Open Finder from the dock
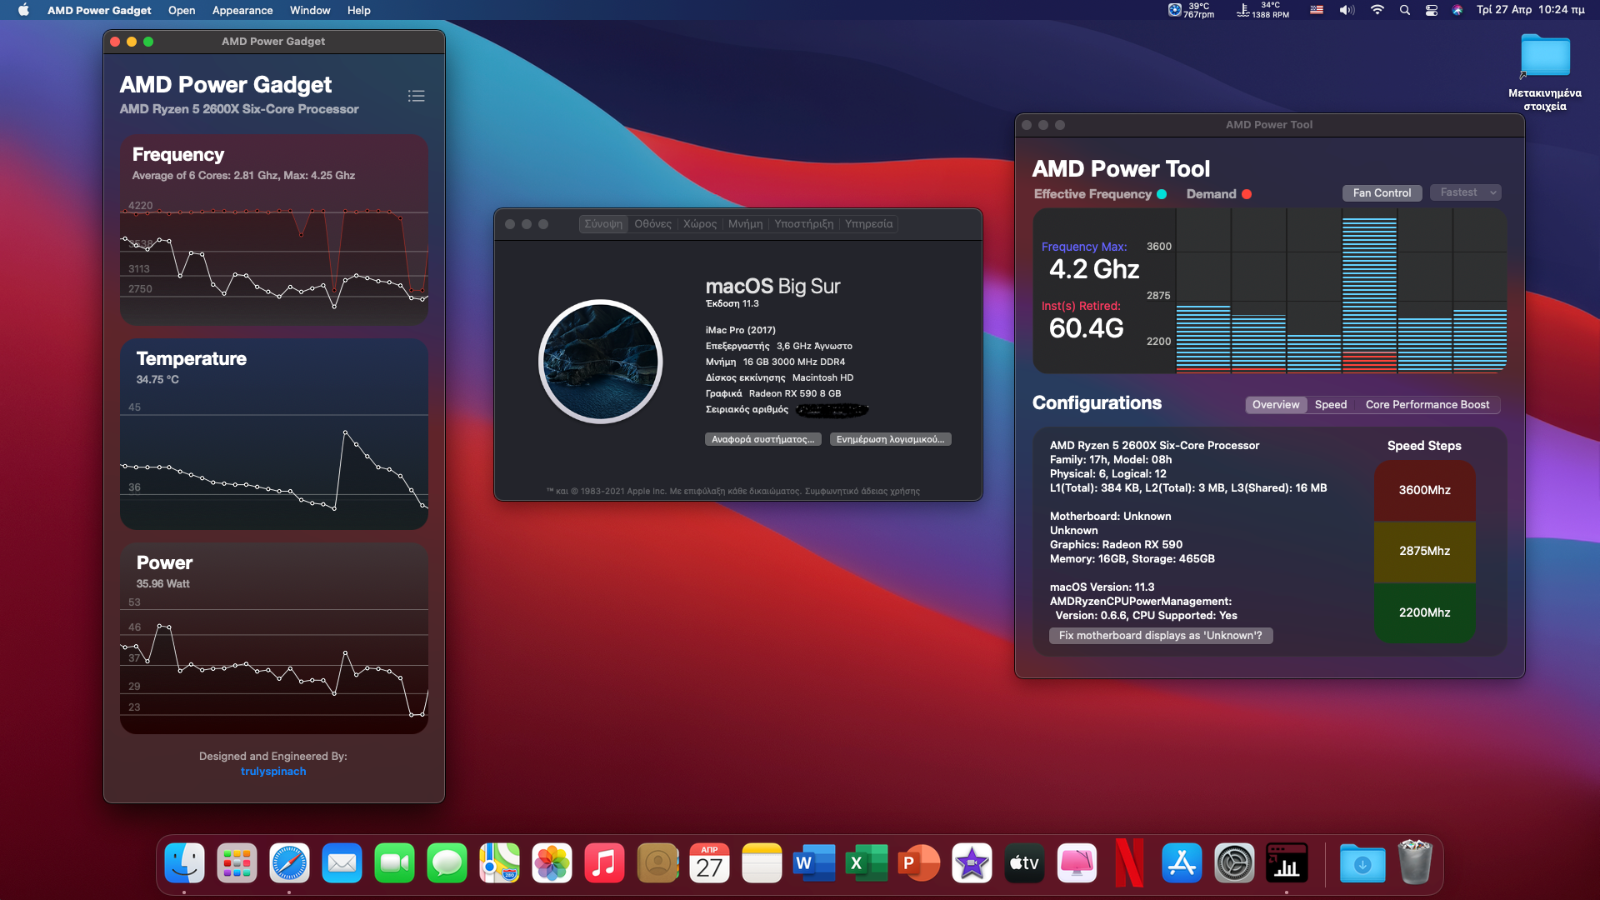Viewport: 1600px width, 900px height. click(x=184, y=863)
